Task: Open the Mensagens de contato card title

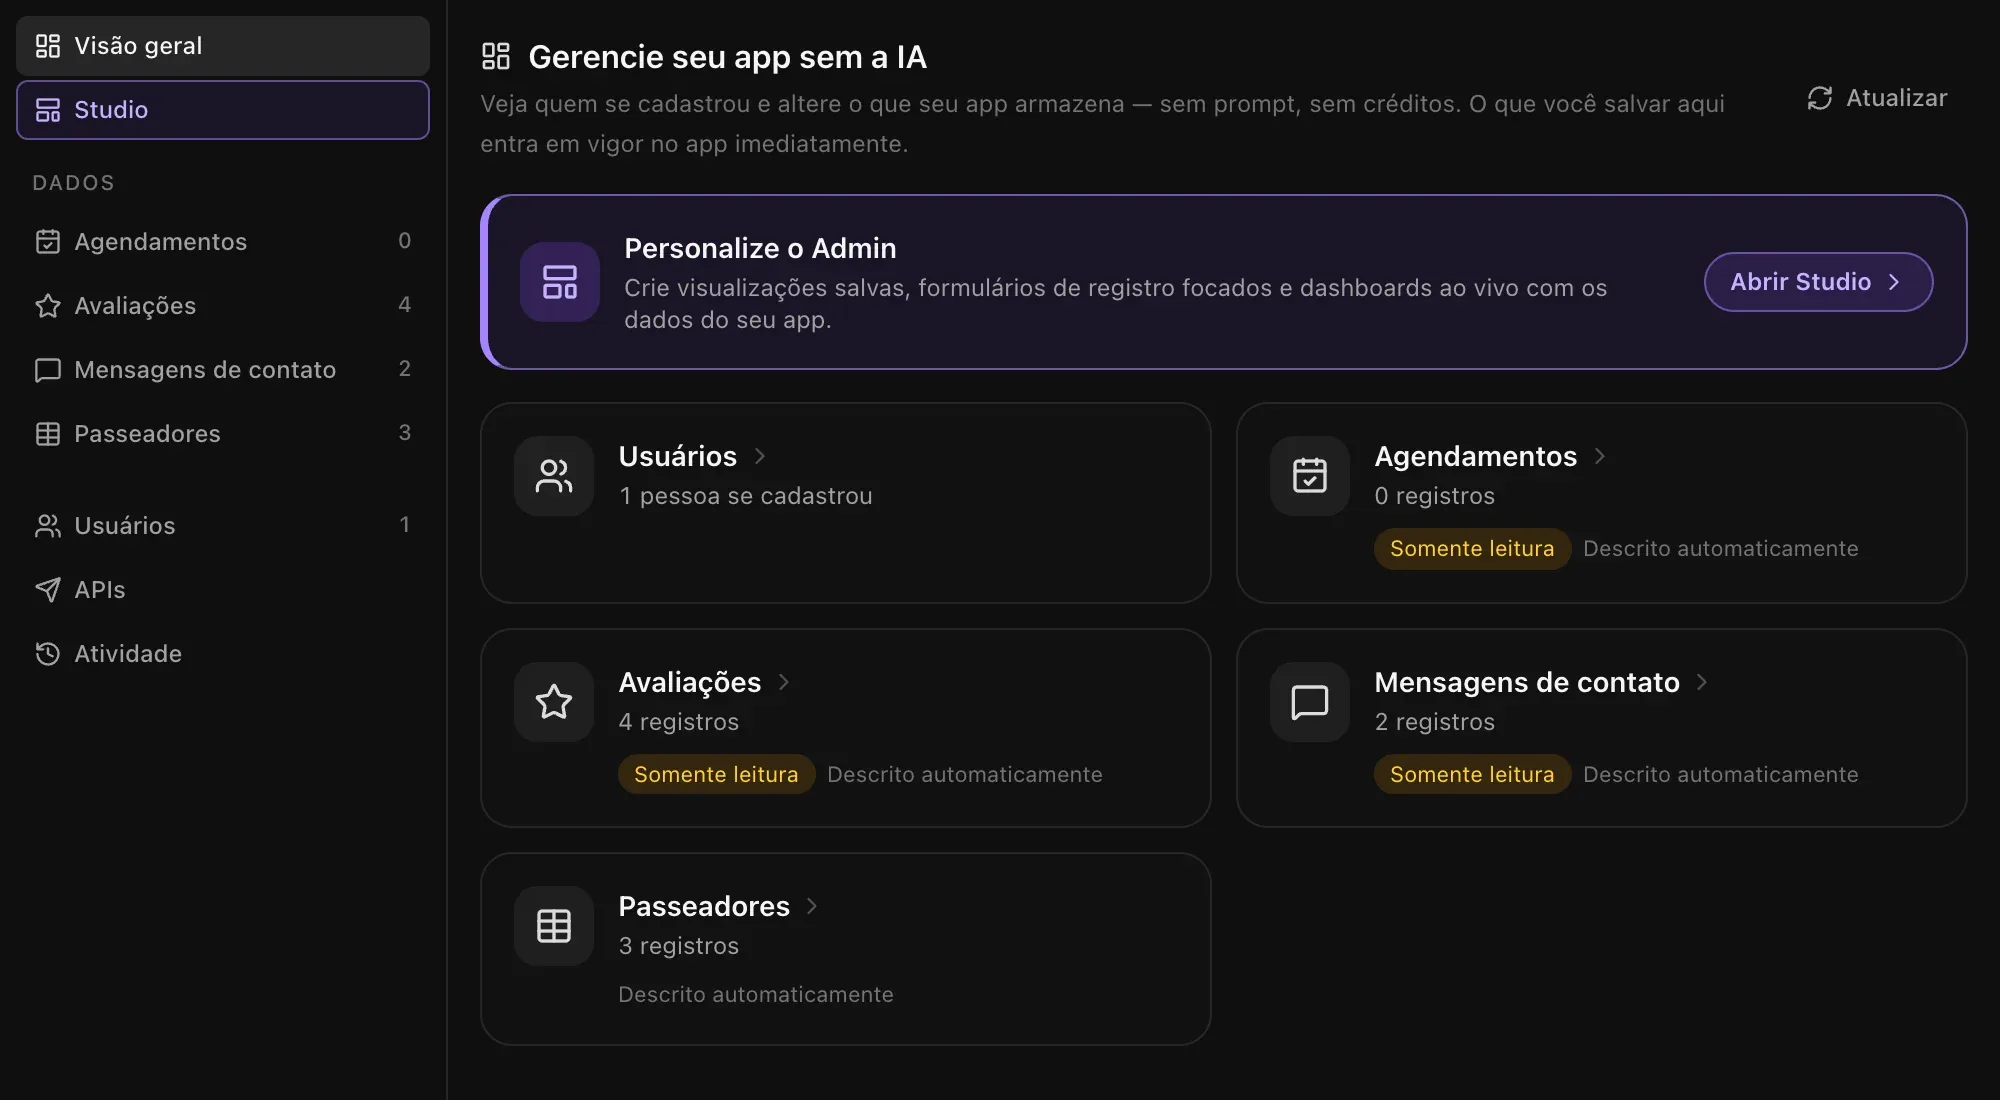Action: click(1527, 682)
